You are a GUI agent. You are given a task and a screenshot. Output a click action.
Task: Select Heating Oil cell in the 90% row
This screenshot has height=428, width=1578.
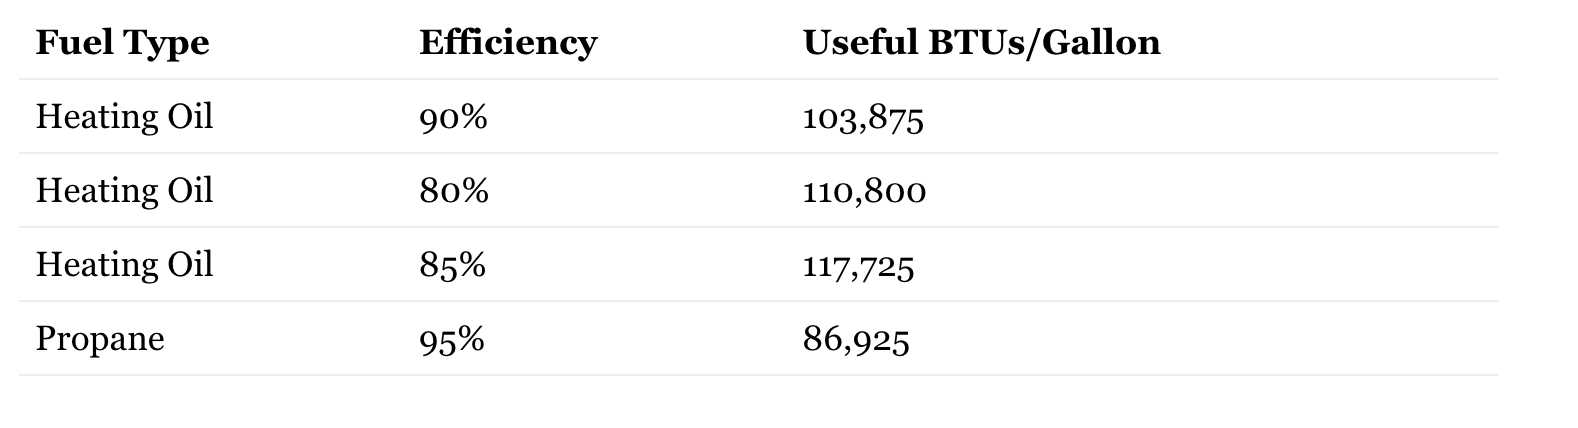click(124, 117)
